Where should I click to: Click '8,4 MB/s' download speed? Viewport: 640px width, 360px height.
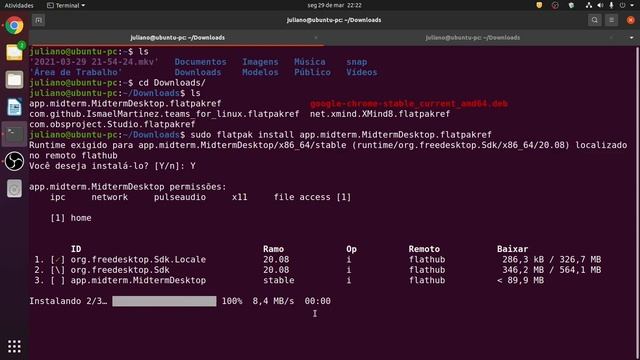[273, 301]
